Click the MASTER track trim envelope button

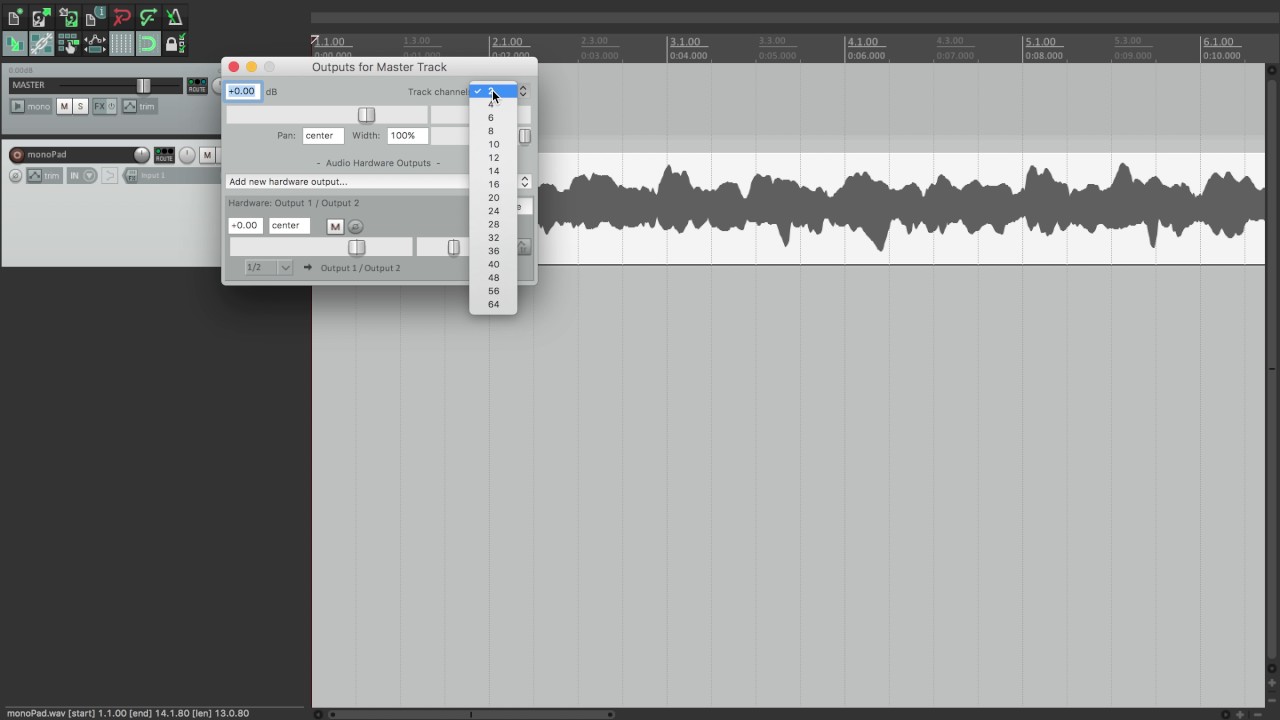pos(140,107)
